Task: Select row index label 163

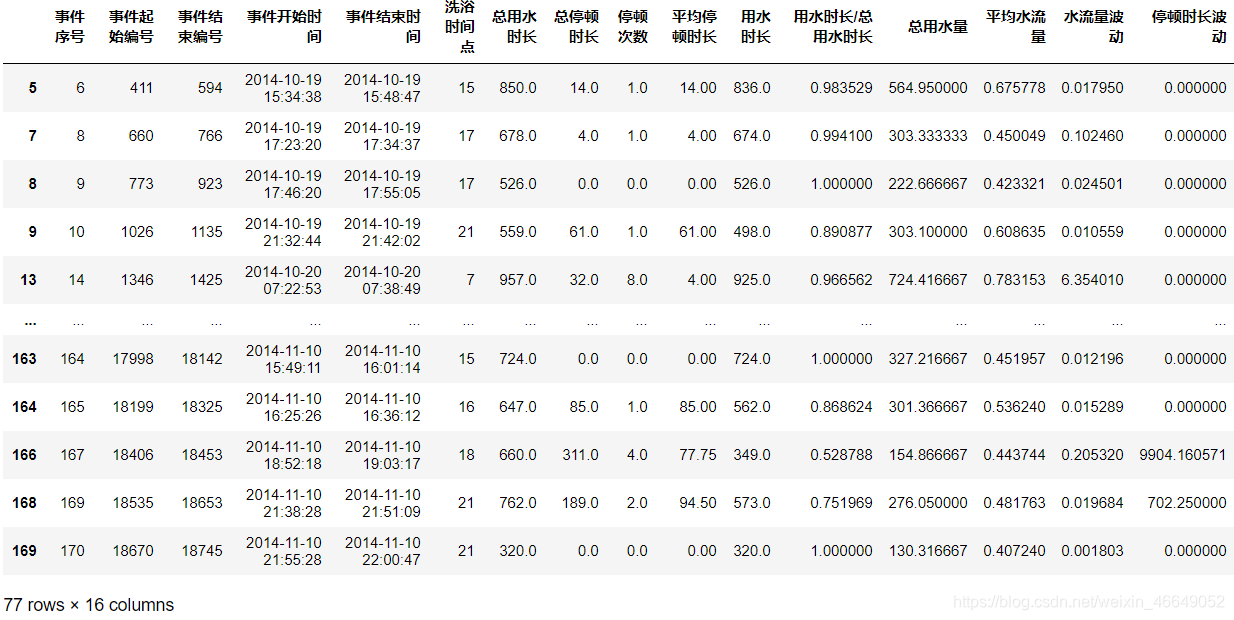Action: (24, 359)
